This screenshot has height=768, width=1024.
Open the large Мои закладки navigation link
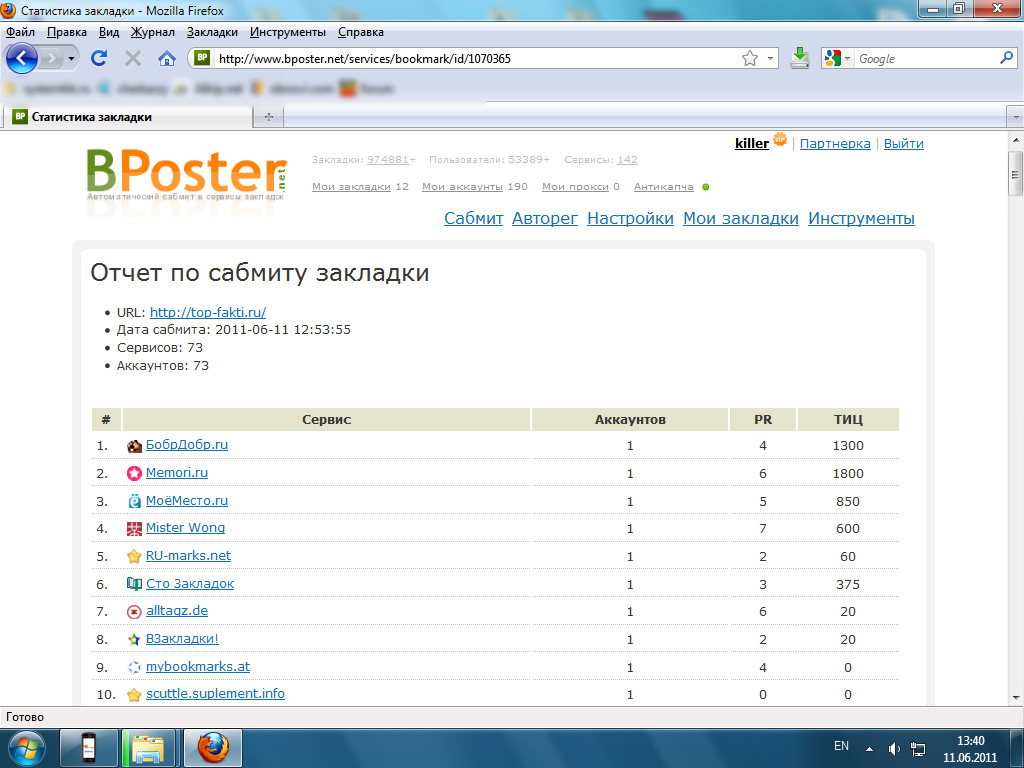[x=741, y=219]
